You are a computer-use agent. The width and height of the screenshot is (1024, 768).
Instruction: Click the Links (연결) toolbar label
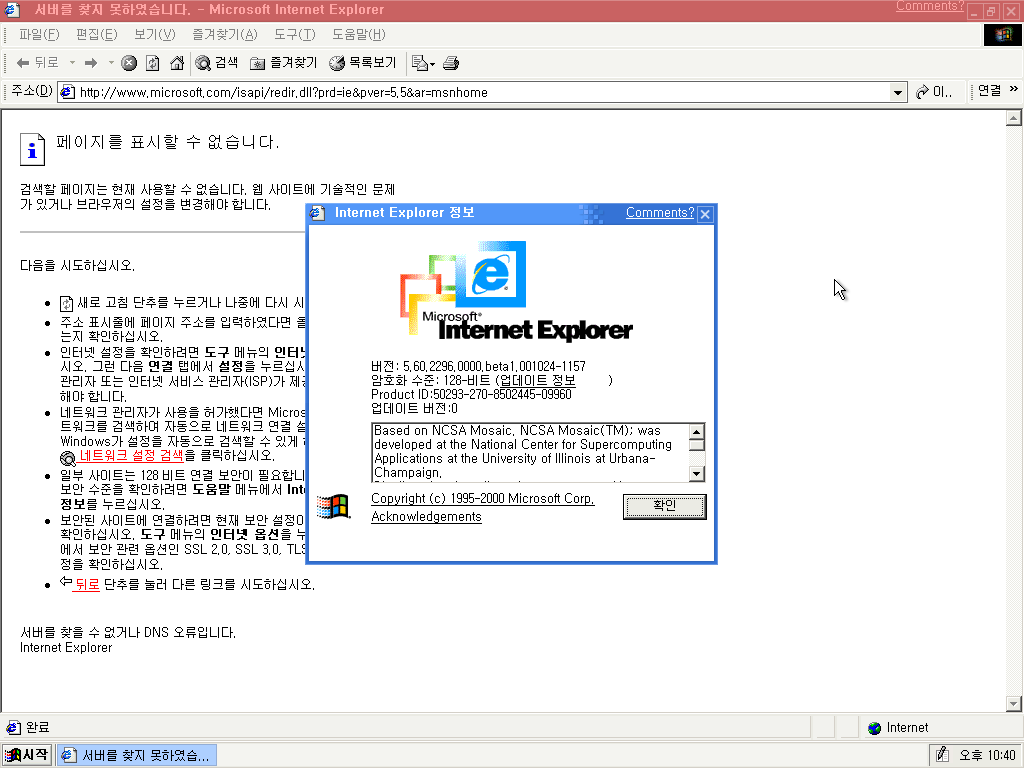(x=989, y=91)
